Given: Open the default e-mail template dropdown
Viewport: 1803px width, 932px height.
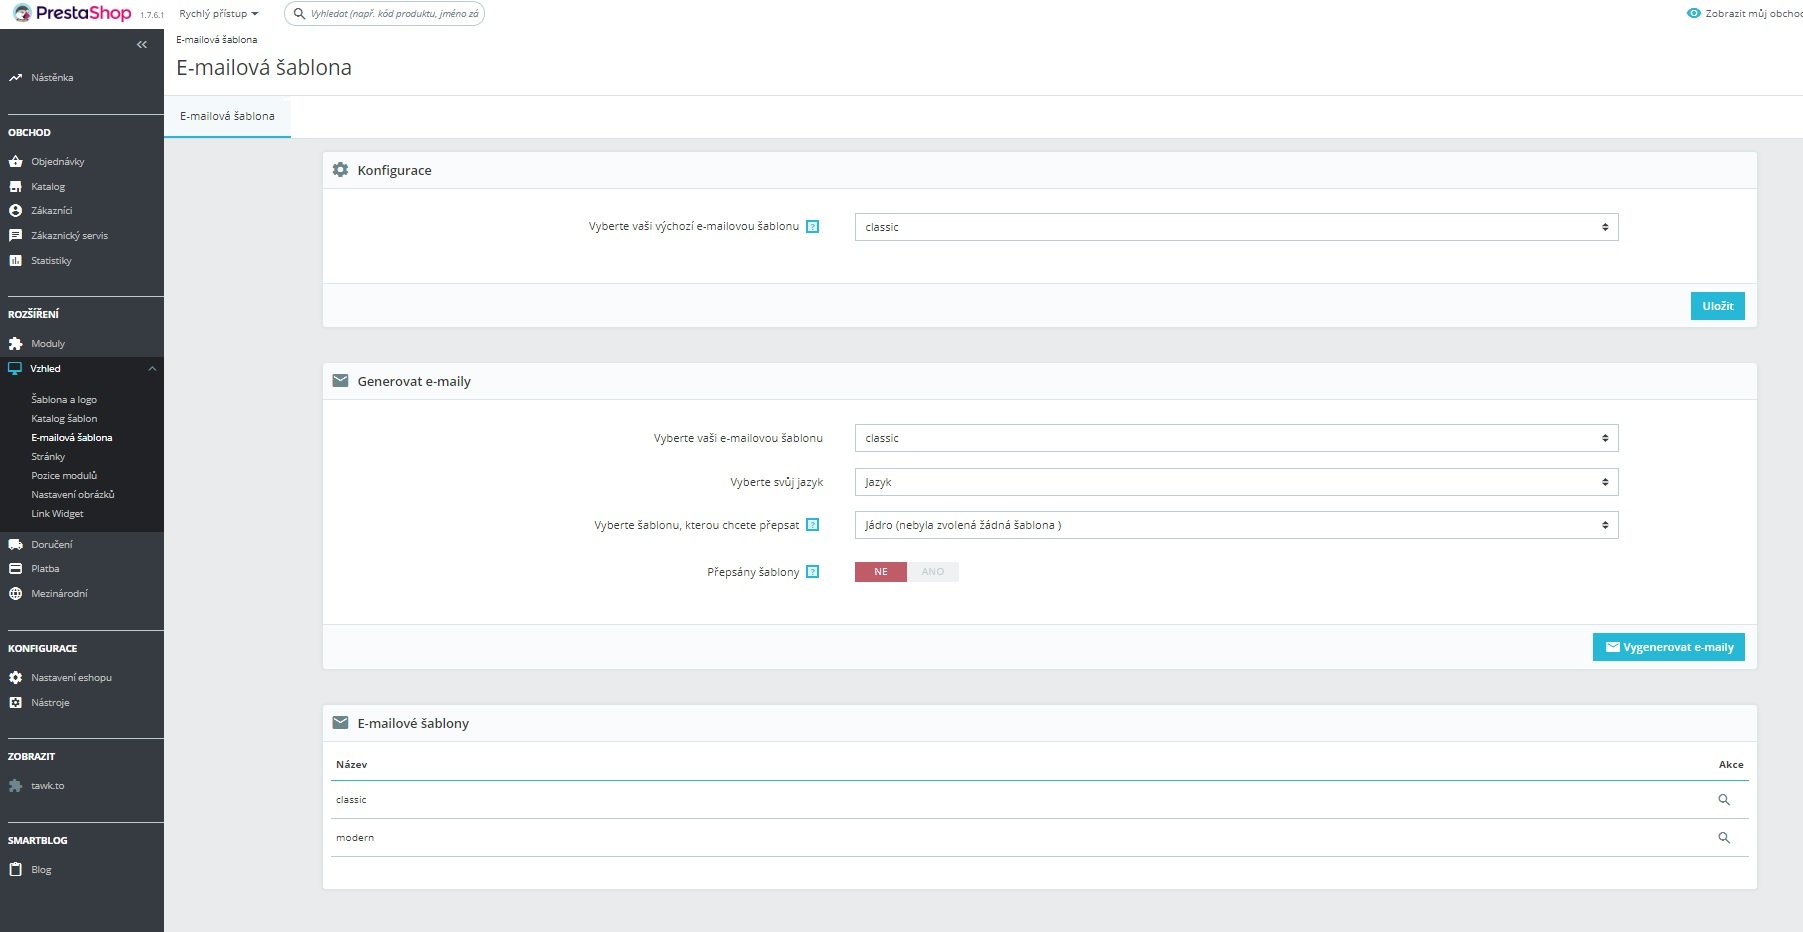Looking at the screenshot, I should 1236,227.
